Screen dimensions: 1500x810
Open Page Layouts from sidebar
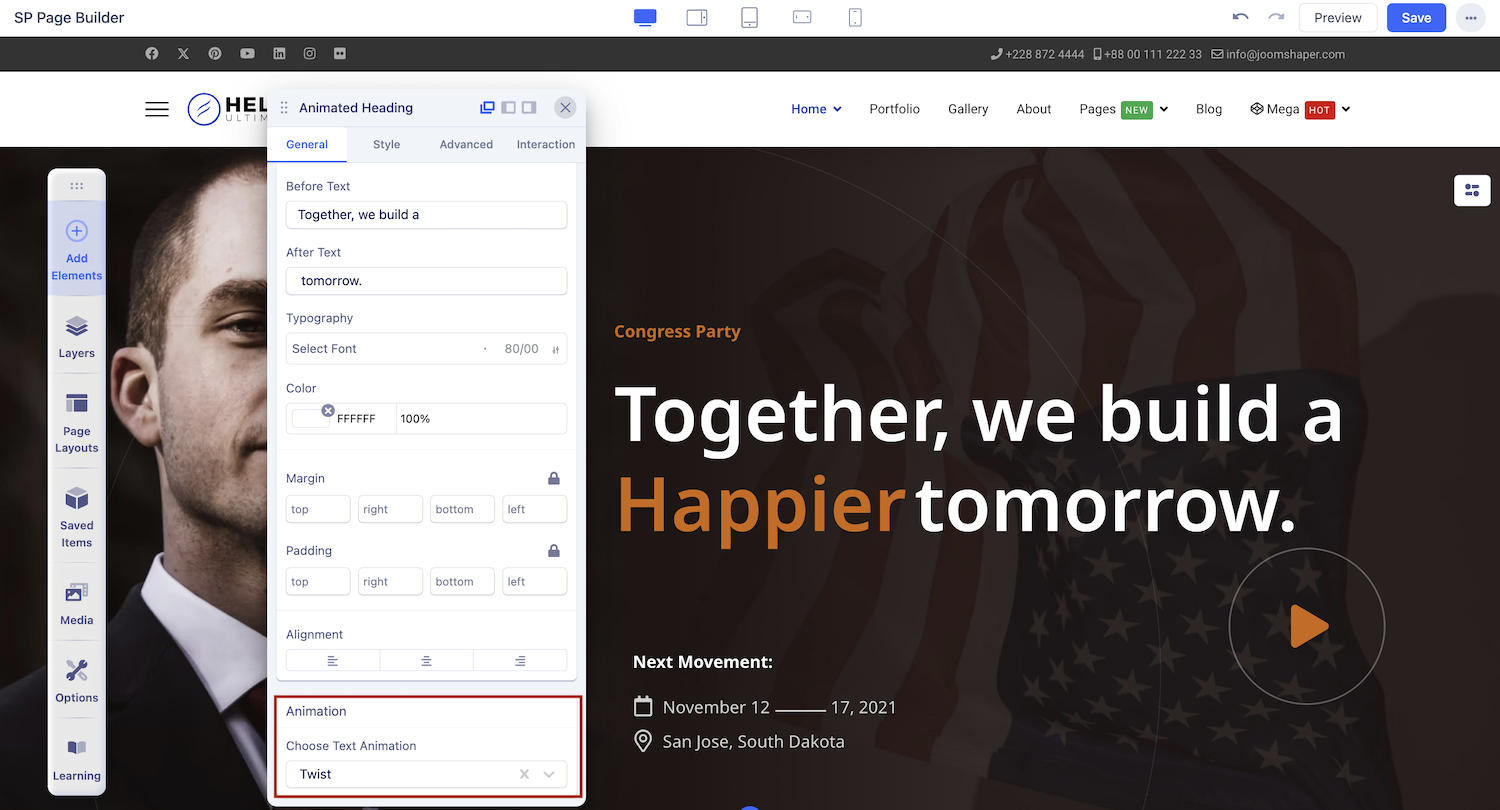point(77,422)
